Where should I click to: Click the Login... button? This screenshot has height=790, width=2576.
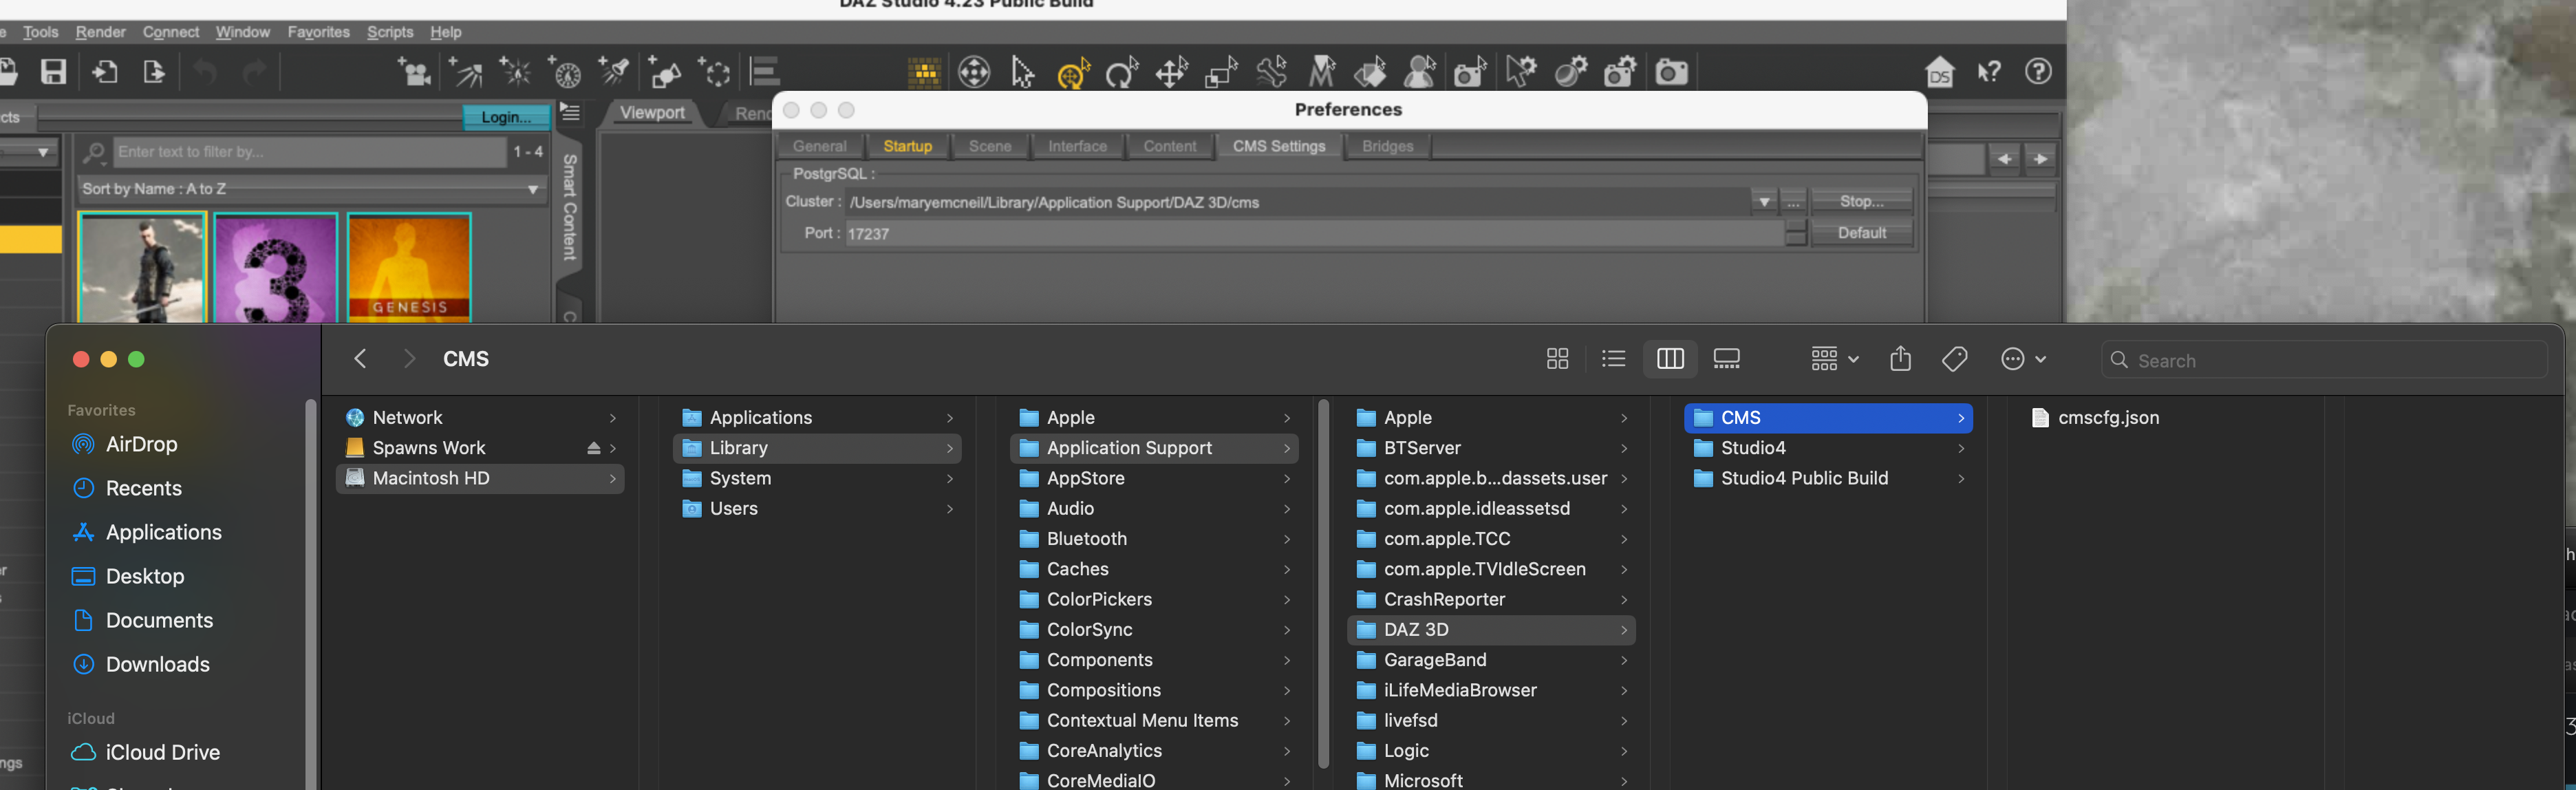506,117
